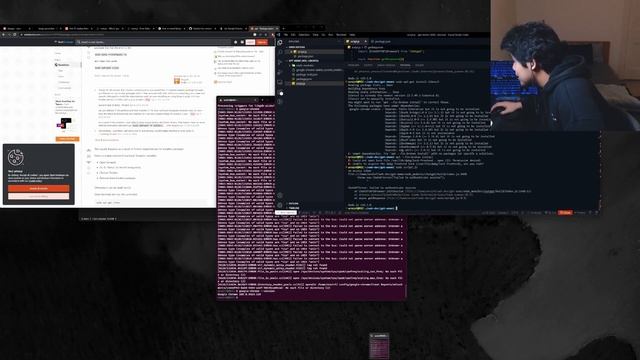
Task: Click Accept all cookies in cookie dialog
Action: point(38,188)
